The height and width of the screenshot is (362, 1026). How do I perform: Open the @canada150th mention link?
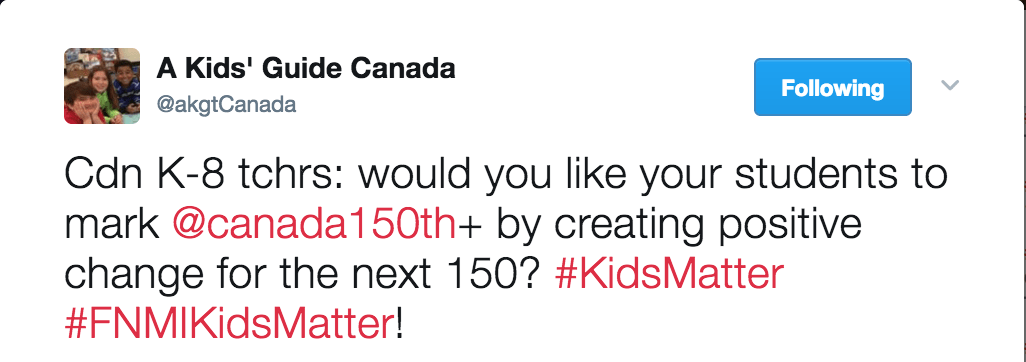[314, 225]
